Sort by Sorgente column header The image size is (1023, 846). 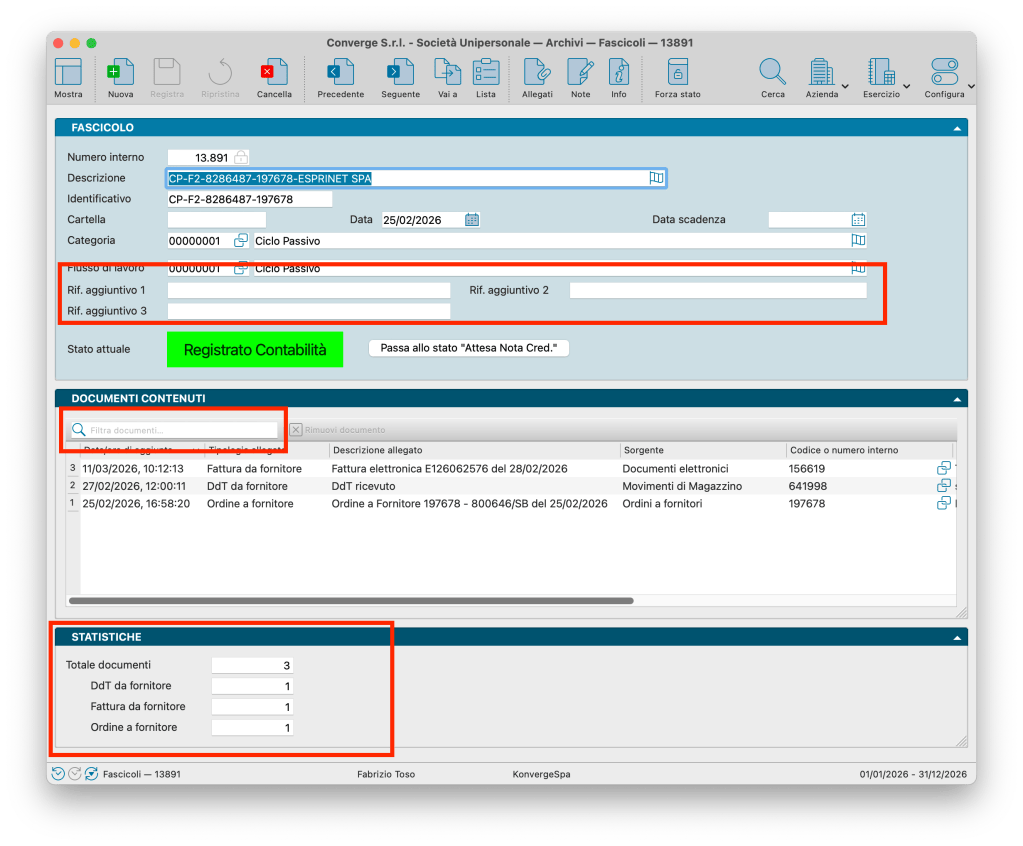click(x=703, y=450)
